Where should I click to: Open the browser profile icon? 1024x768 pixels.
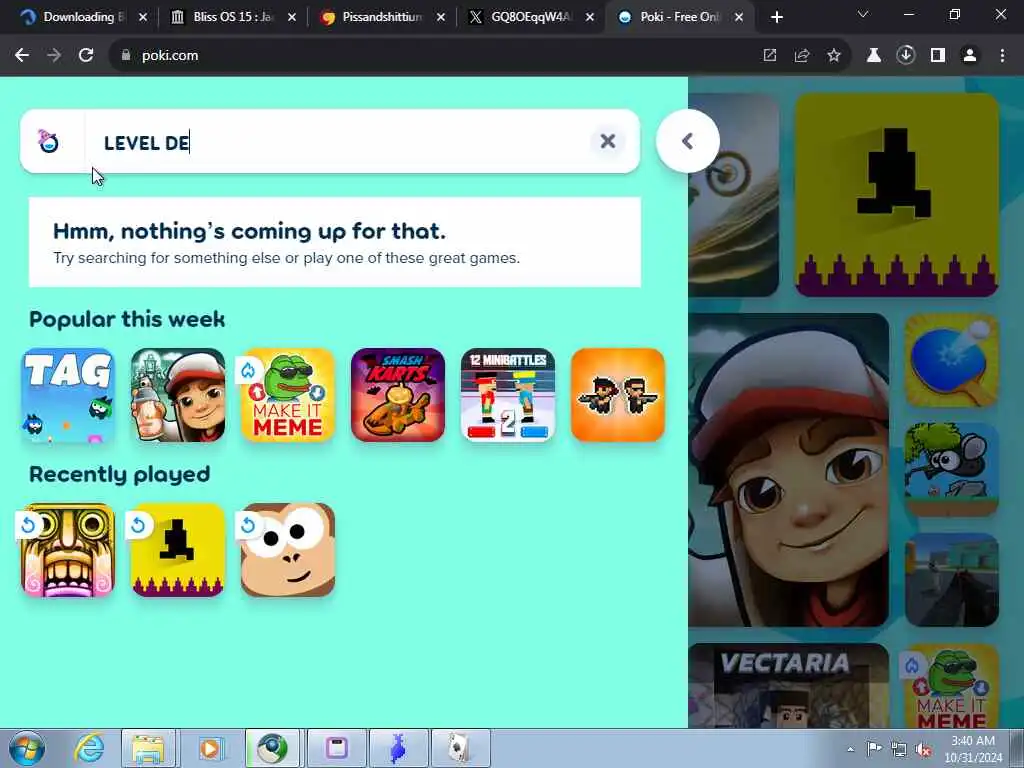point(970,56)
